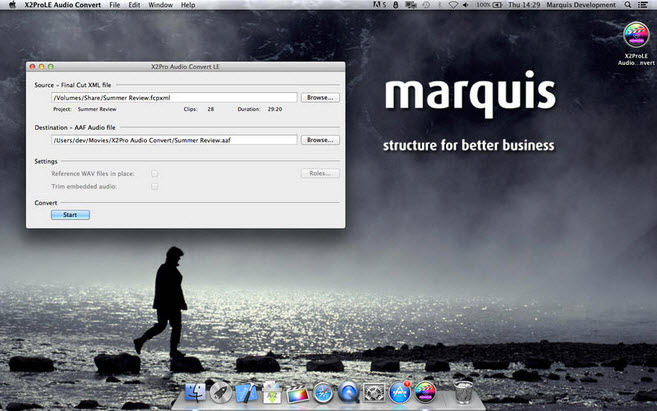Image resolution: width=657 pixels, height=411 pixels.
Task: Open the downloads stack in dock
Action: (272, 393)
